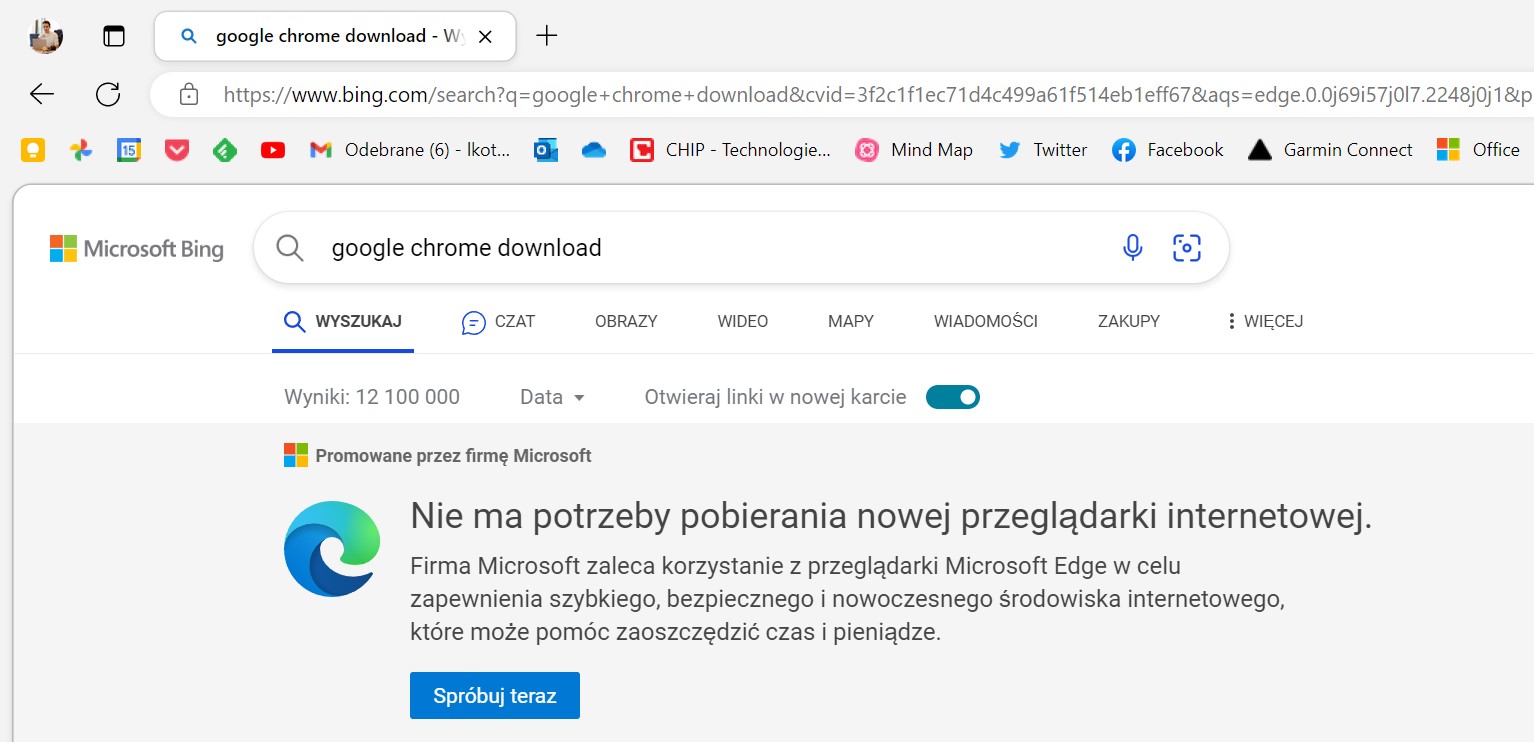The width and height of the screenshot is (1534, 742).
Task: Disable open links in new tab toggle
Action: pyautogui.click(x=953, y=397)
